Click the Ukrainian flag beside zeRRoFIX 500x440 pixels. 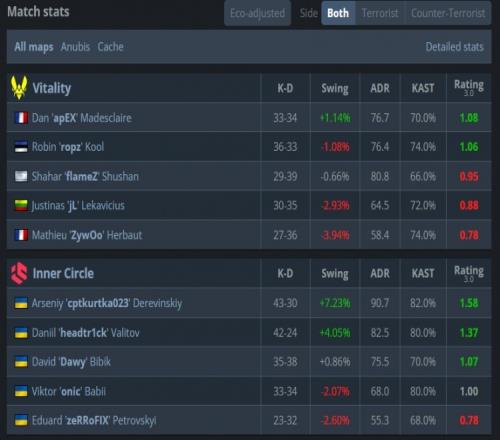21,420
